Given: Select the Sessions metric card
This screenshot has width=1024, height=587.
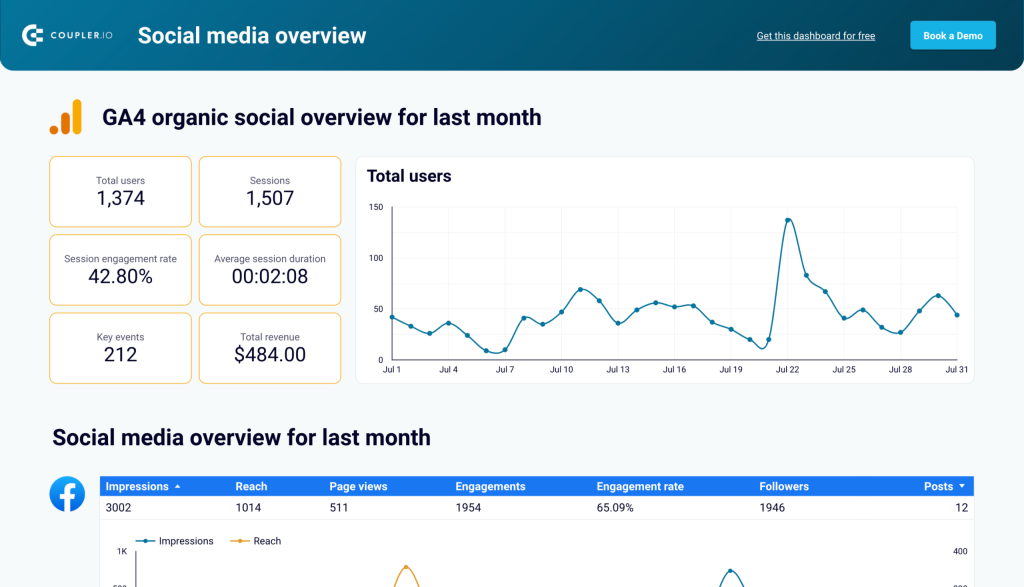Looking at the screenshot, I should [270, 191].
